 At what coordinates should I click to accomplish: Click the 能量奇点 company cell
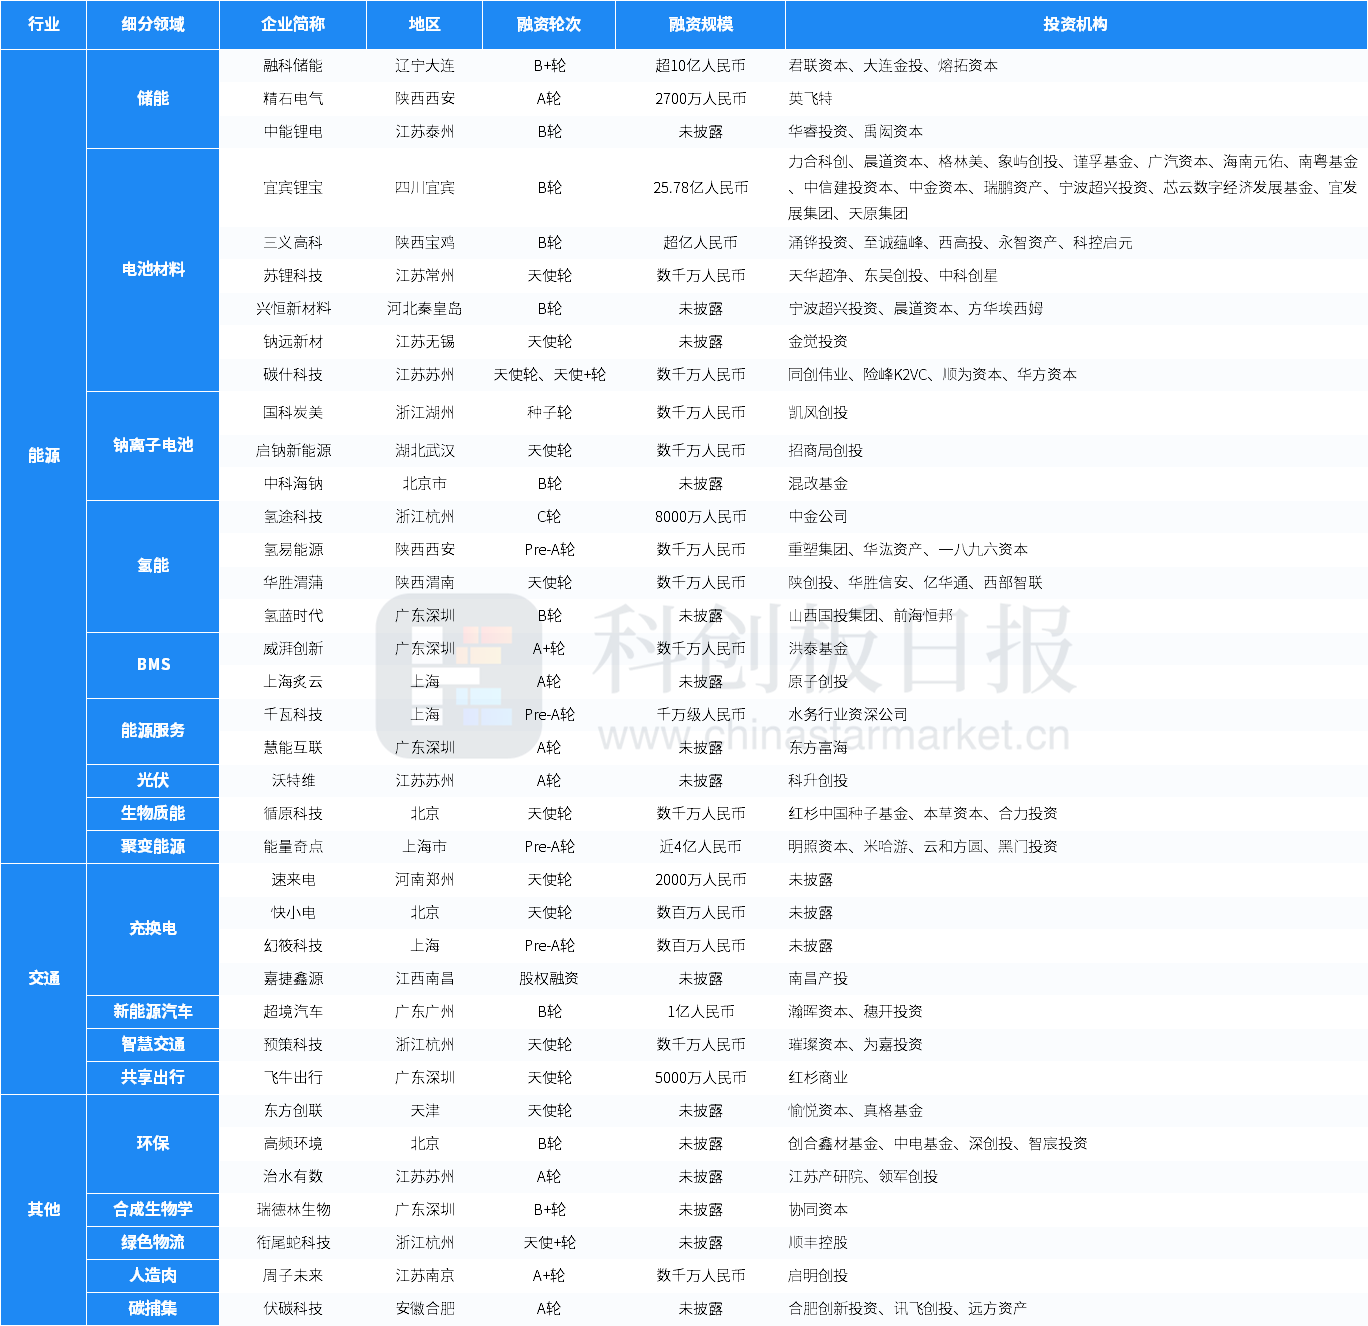[x=293, y=847]
